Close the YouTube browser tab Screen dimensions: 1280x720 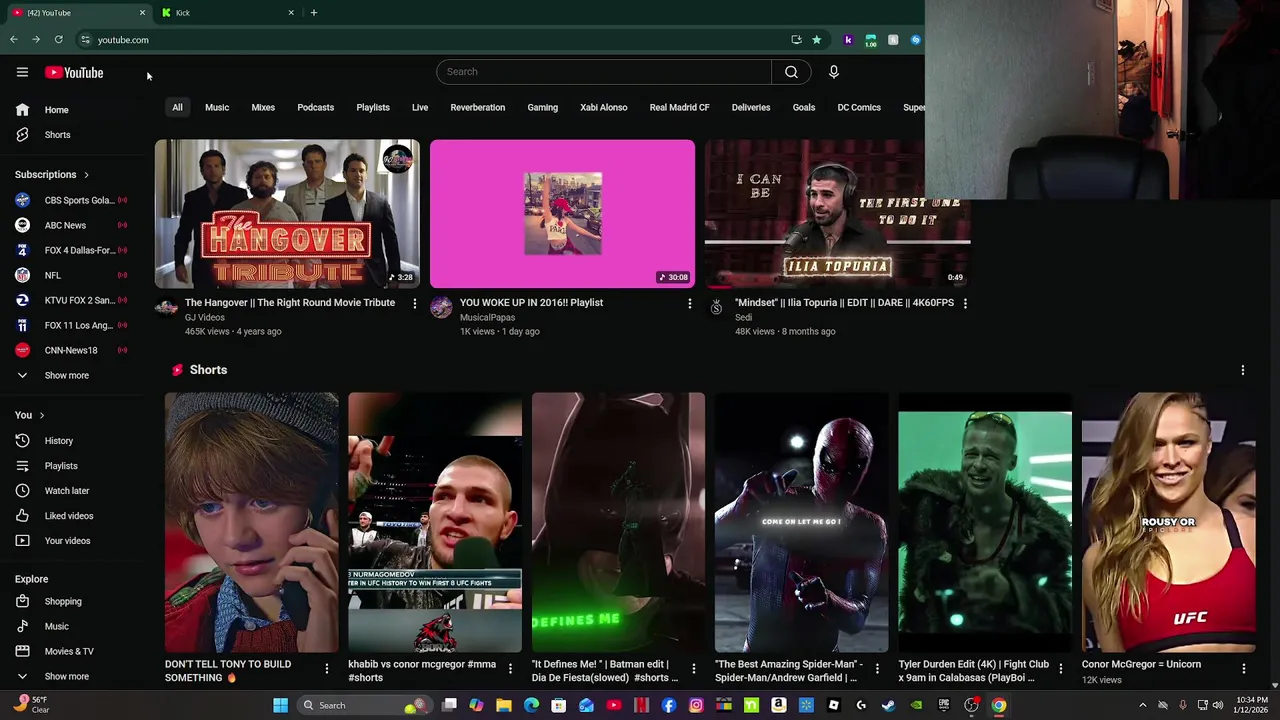(142, 13)
